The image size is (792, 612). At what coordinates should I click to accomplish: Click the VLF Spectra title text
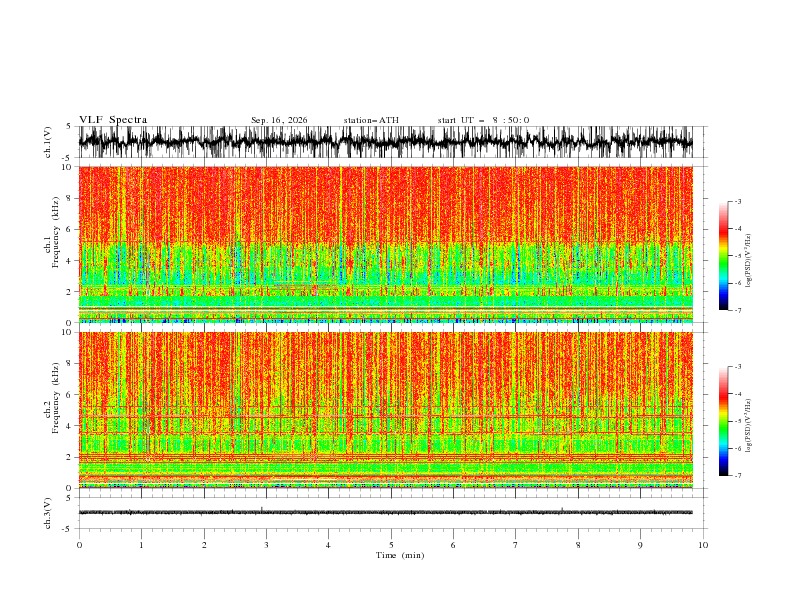point(113,120)
